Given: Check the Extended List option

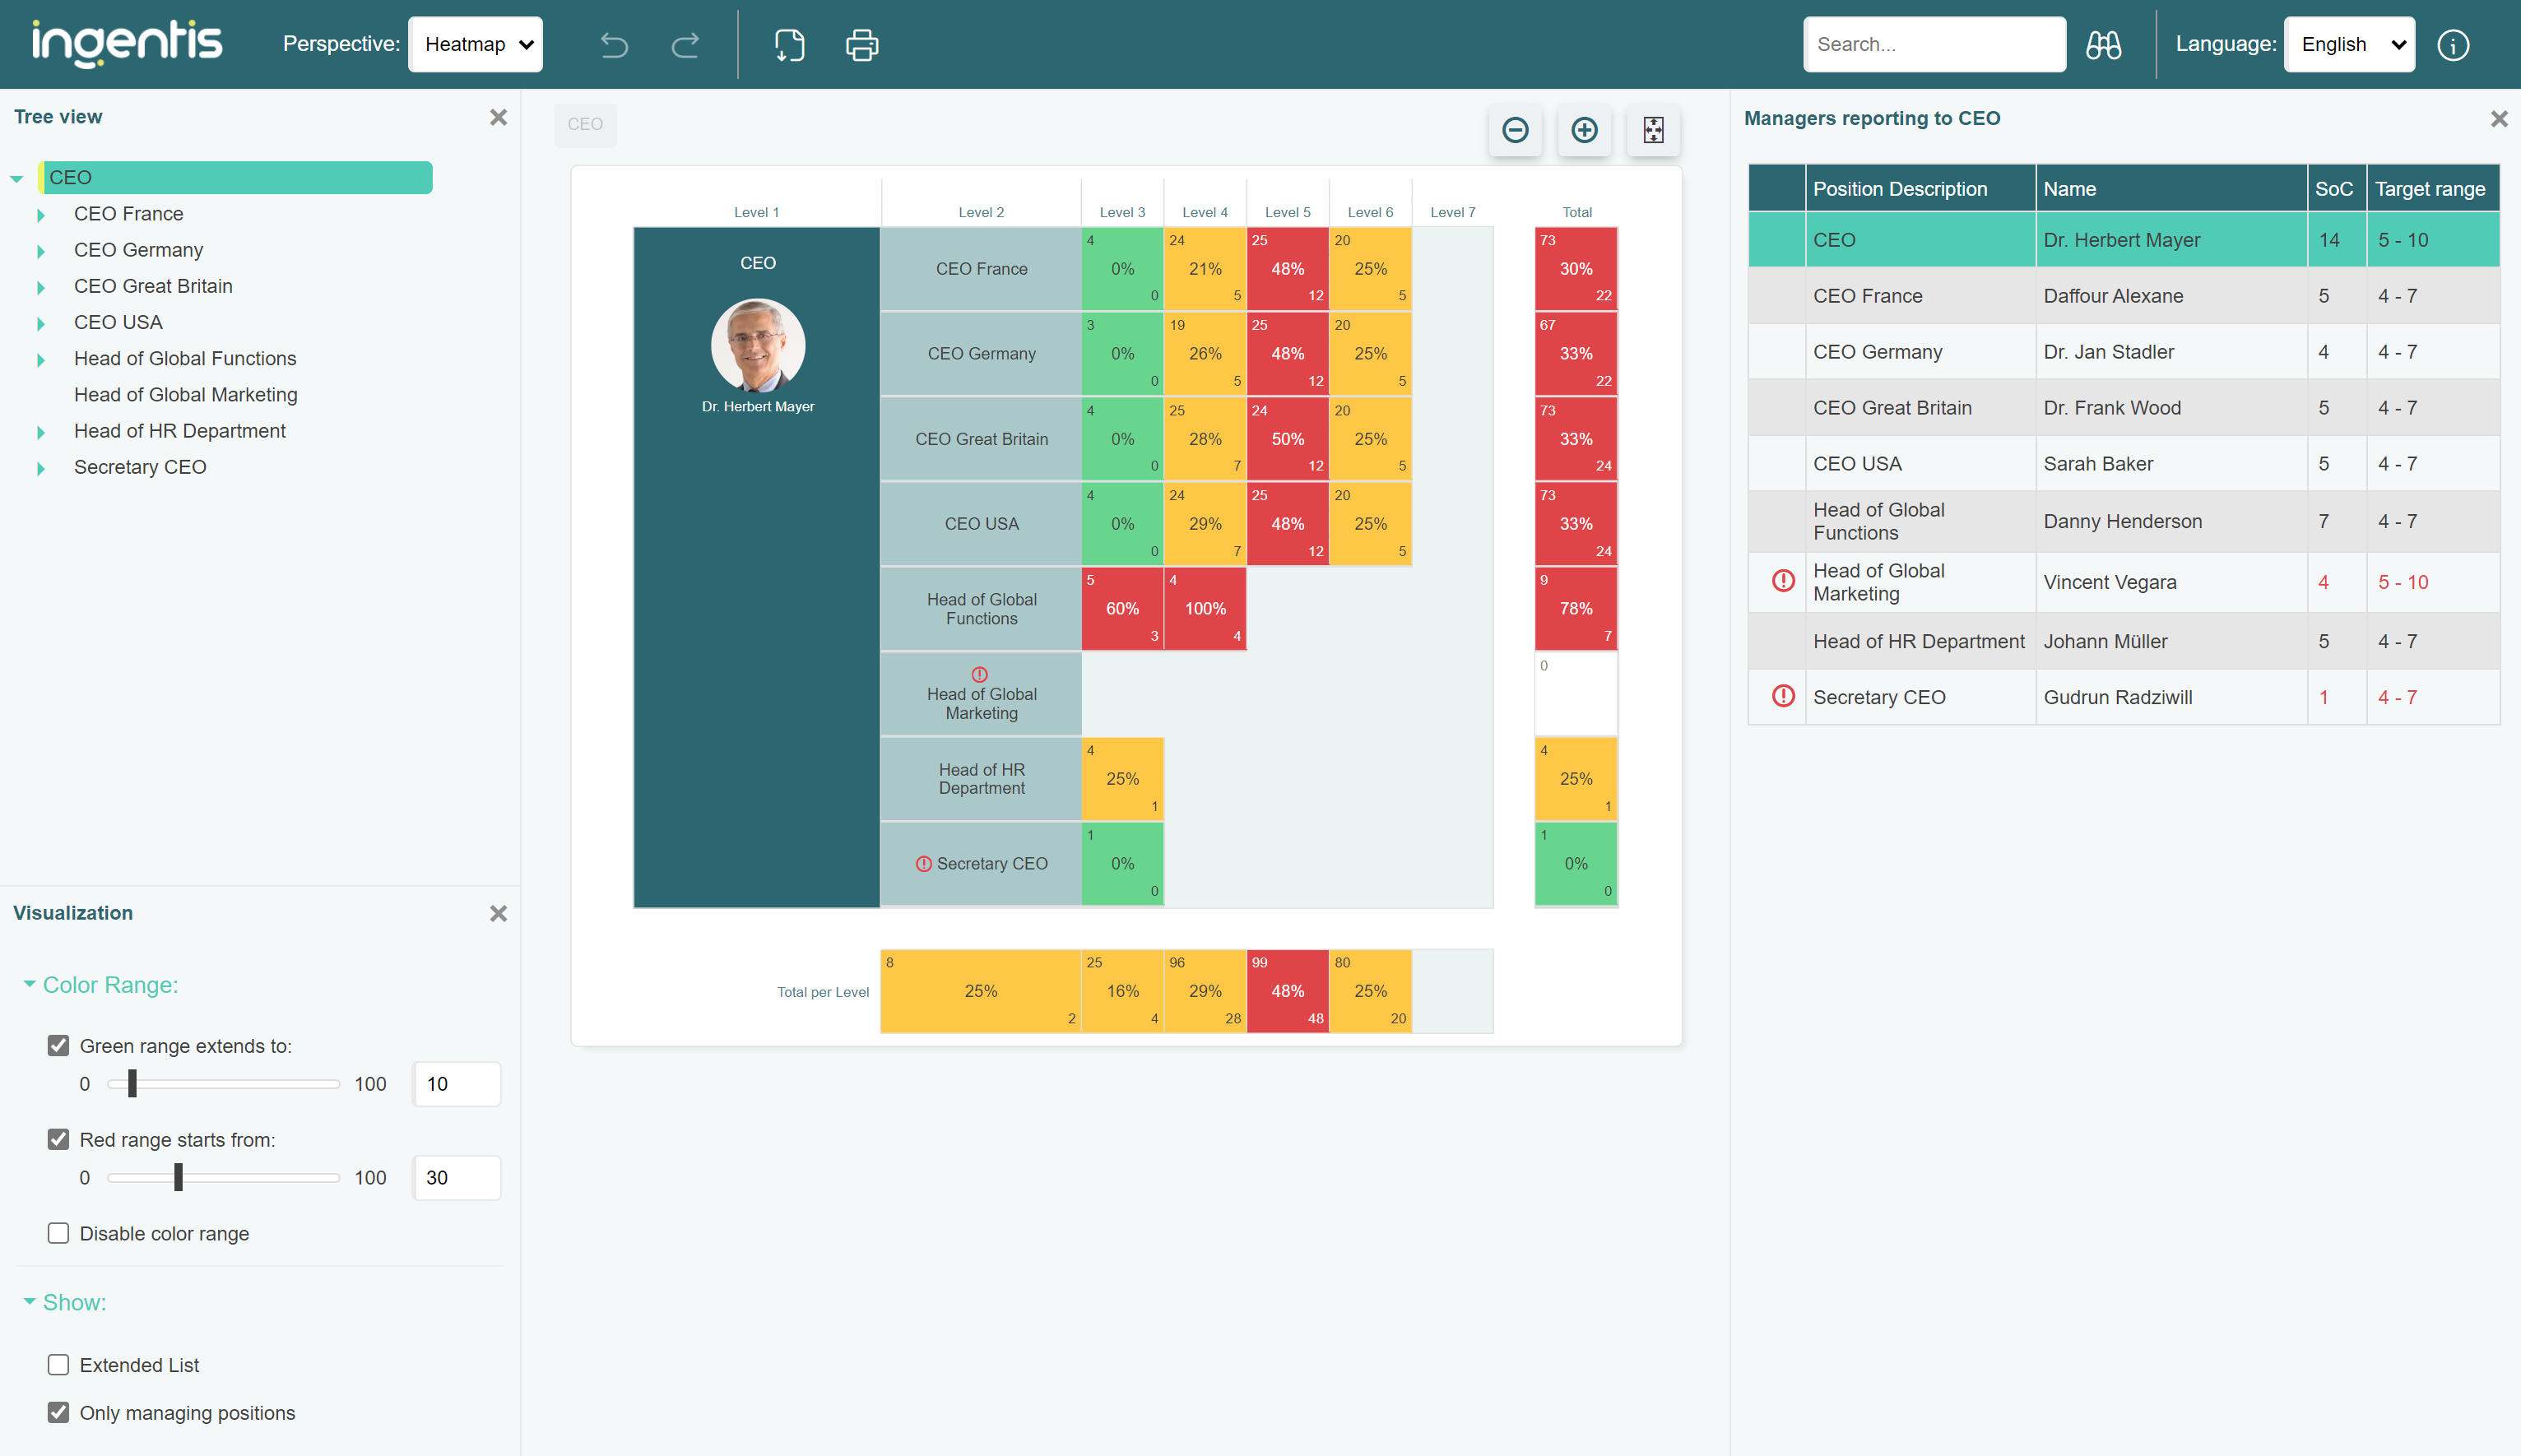Looking at the screenshot, I should tap(58, 1364).
